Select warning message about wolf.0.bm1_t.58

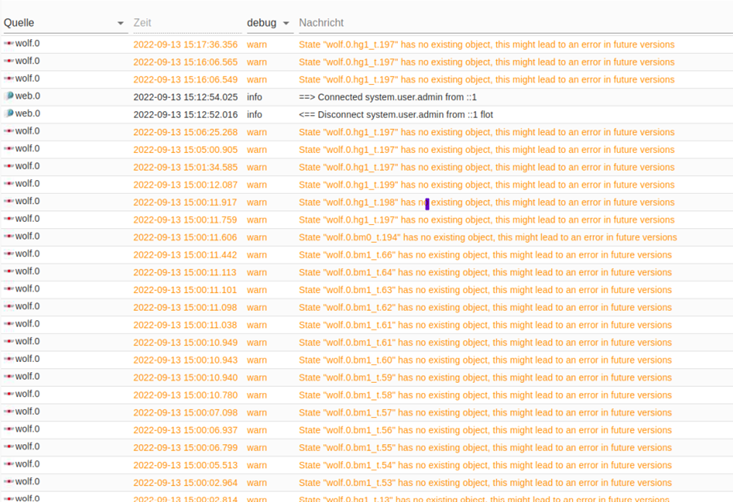pyautogui.click(x=485, y=395)
